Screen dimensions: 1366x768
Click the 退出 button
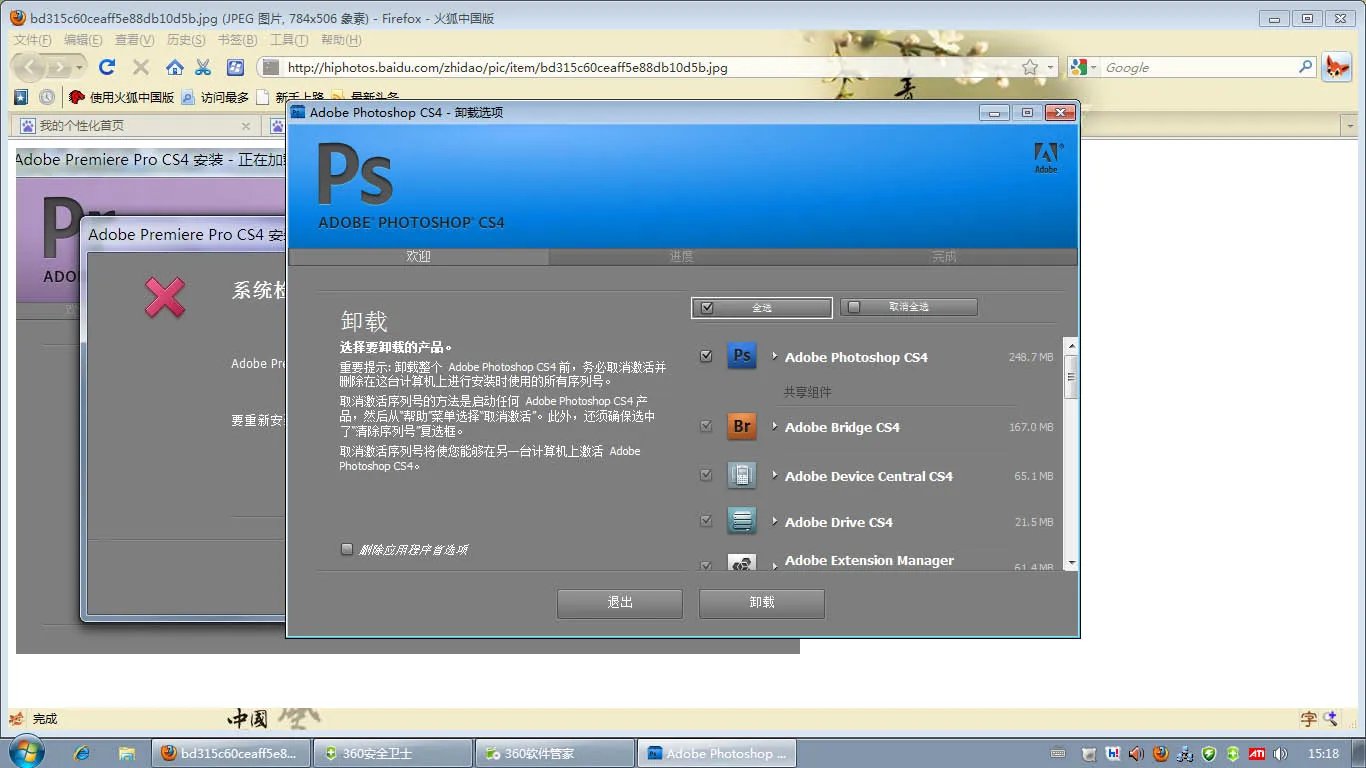point(618,603)
